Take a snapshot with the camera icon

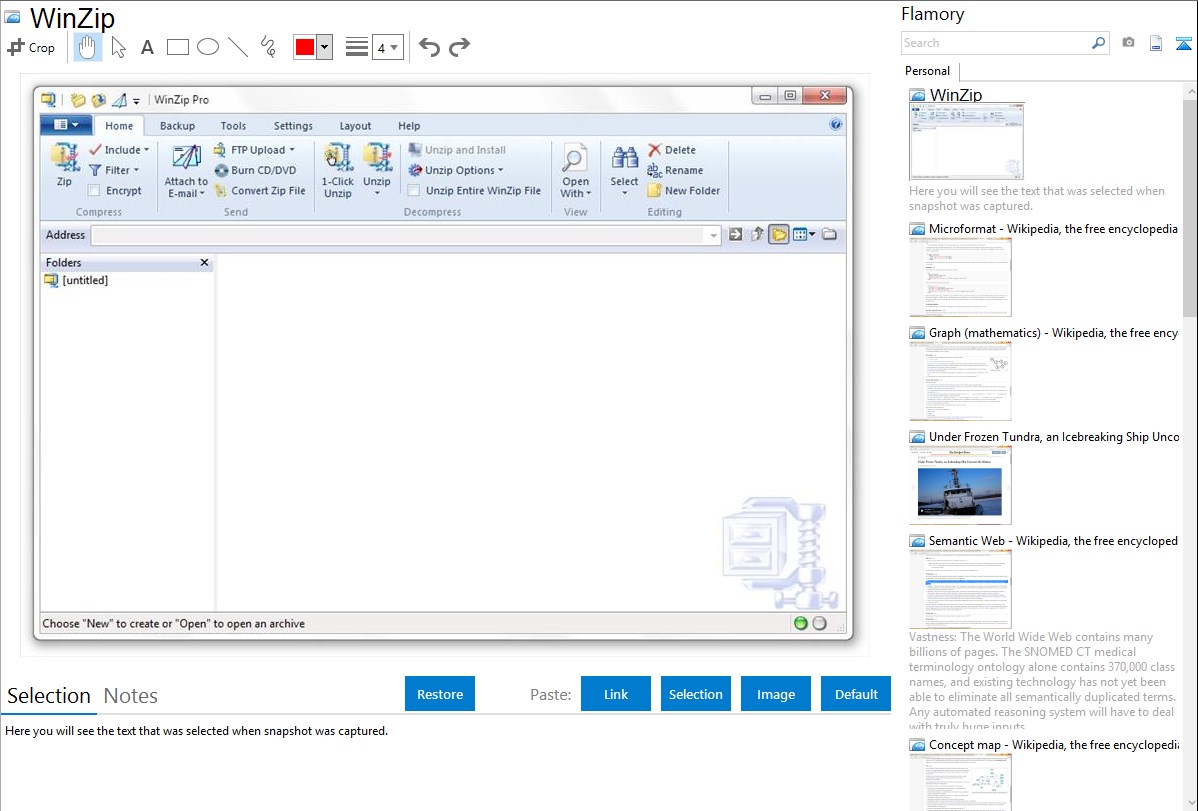tap(1128, 43)
